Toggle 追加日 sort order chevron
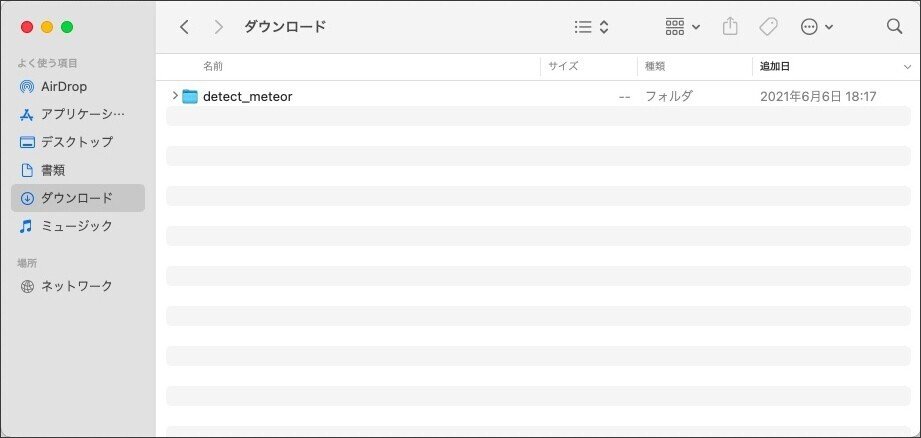 [906, 67]
